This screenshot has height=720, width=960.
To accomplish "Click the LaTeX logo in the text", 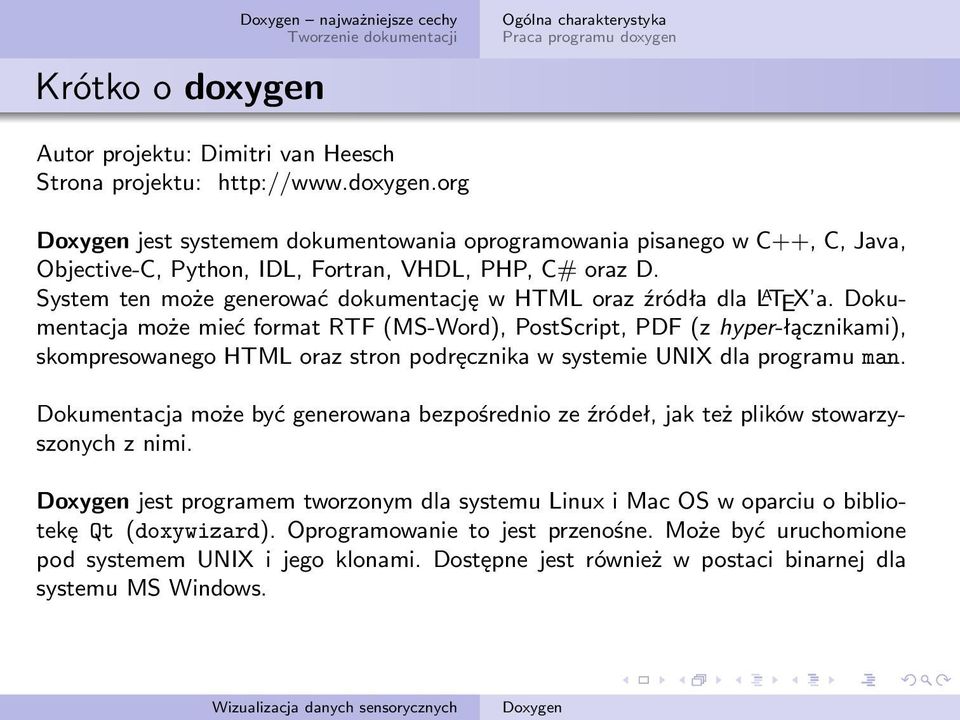I will pos(782,299).
